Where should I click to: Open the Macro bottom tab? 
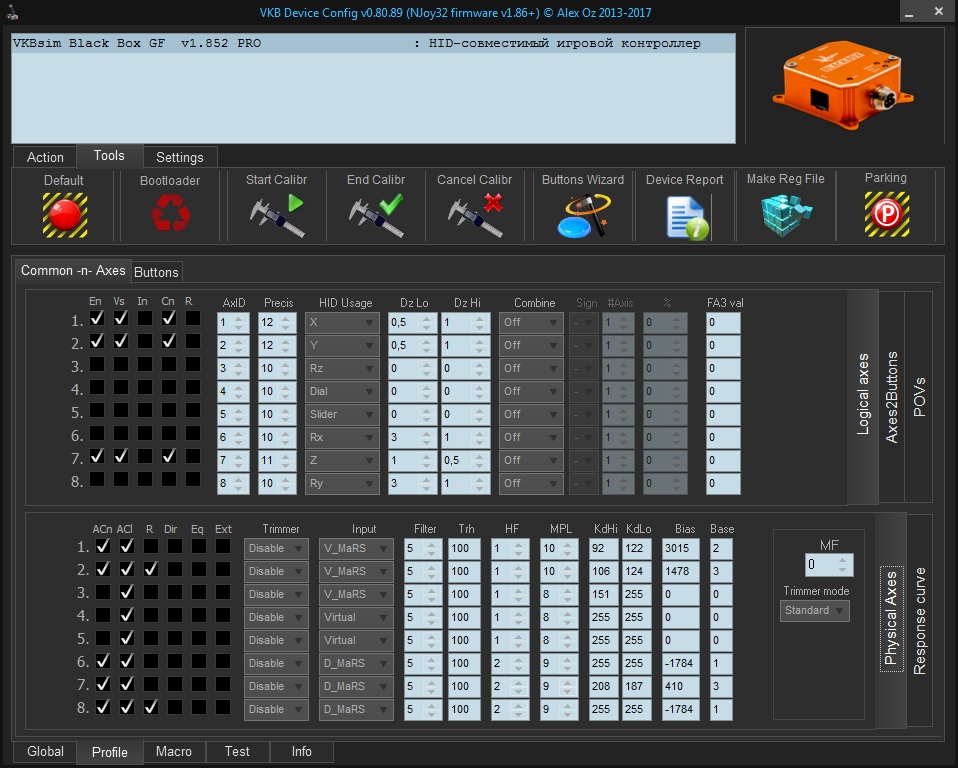tap(174, 751)
